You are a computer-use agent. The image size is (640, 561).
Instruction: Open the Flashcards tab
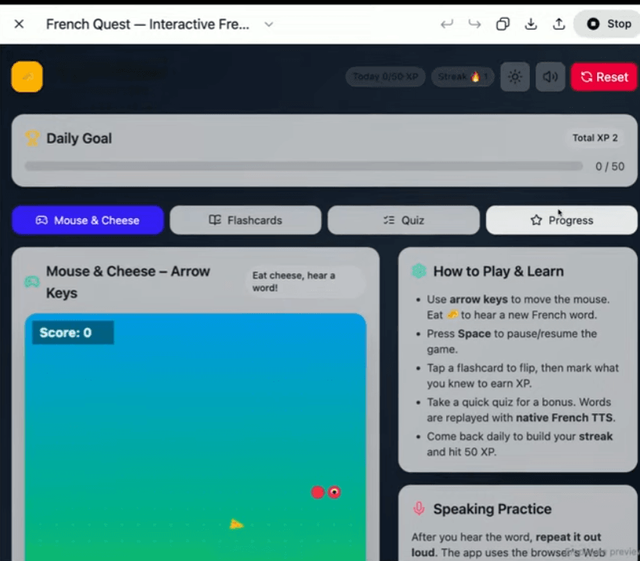245,220
